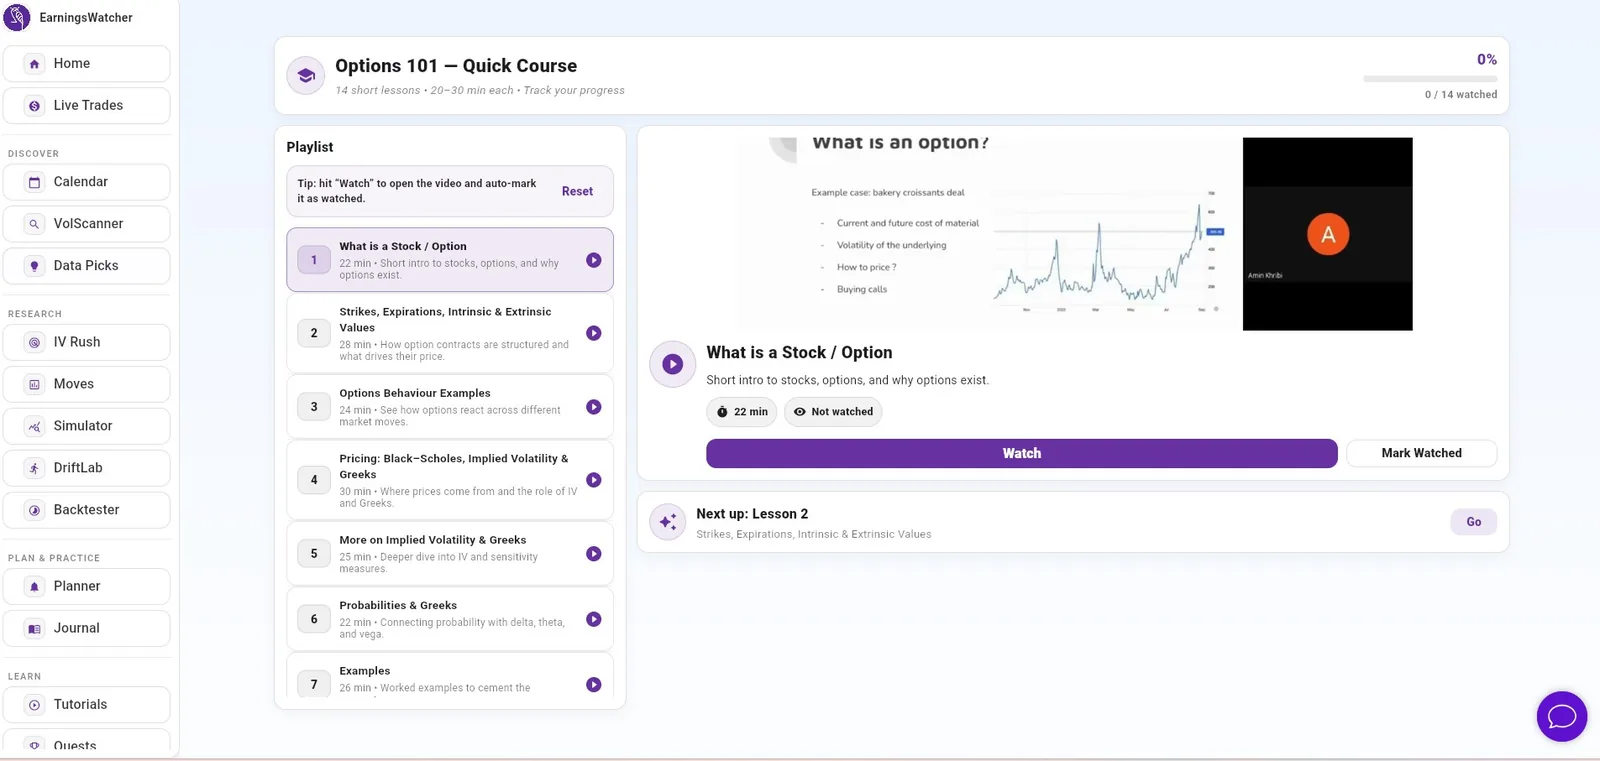
Task: Play lesson 5 More on Implied Volatility
Action: pos(594,554)
